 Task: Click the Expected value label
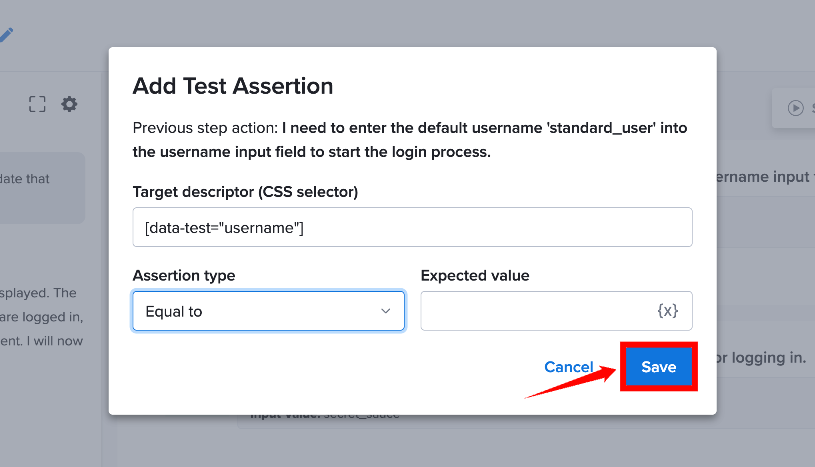click(x=475, y=275)
